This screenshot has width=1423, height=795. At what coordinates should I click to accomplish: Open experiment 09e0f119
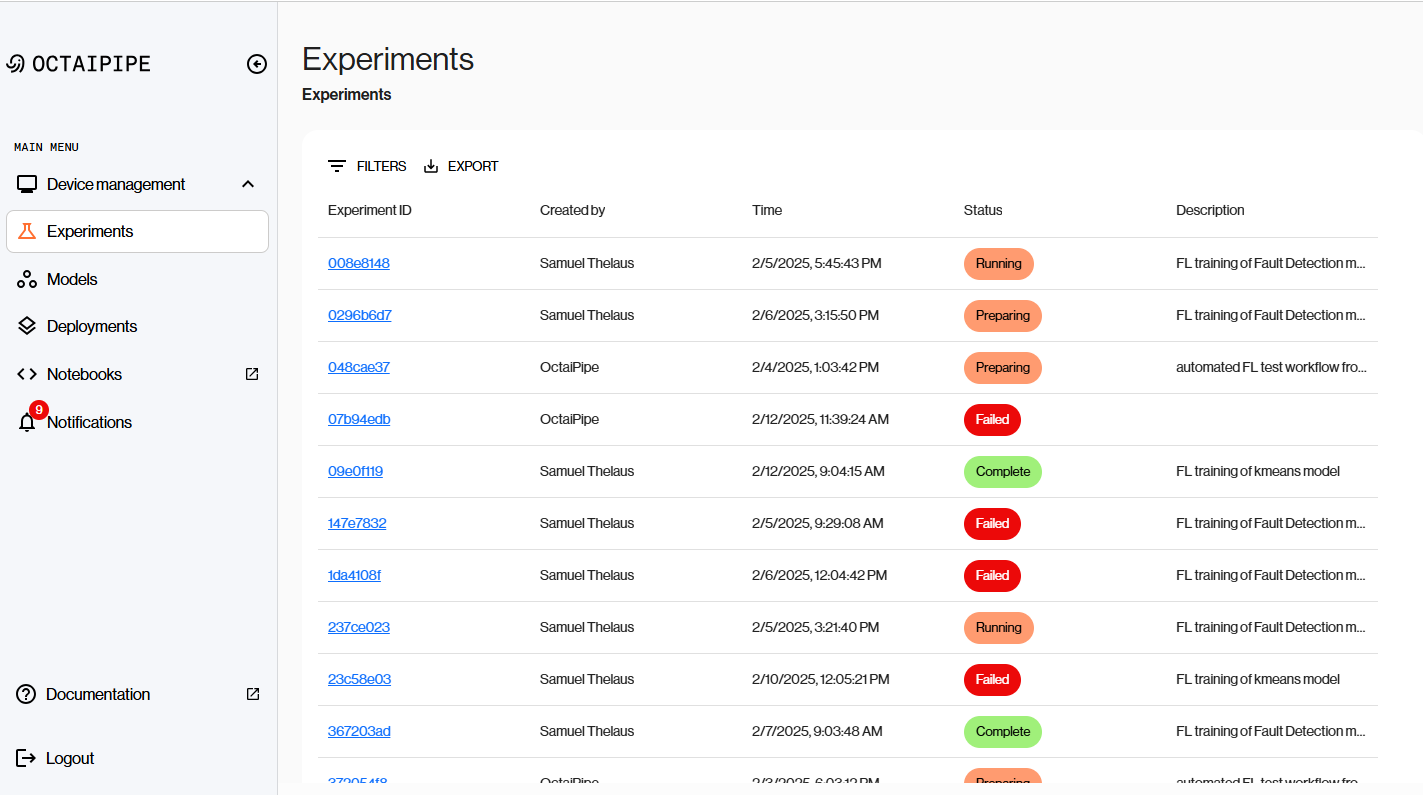[x=355, y=471]
